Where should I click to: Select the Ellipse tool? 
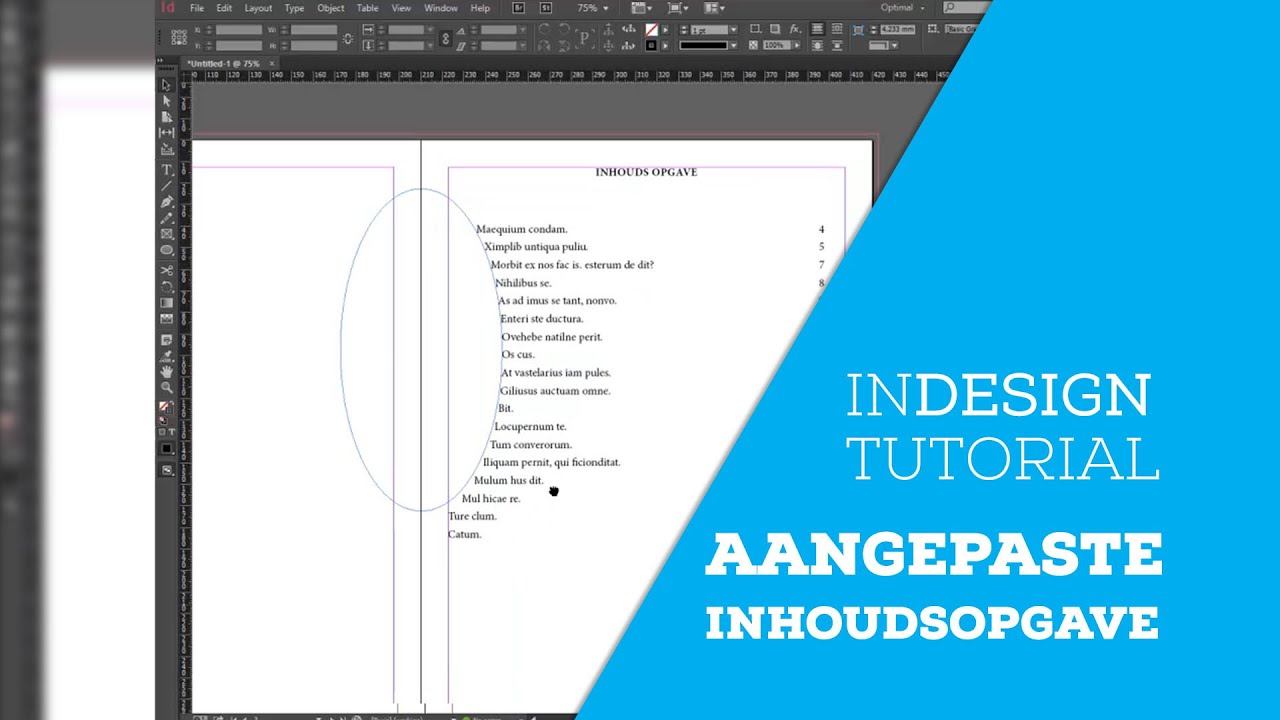[x=167, y=250]
